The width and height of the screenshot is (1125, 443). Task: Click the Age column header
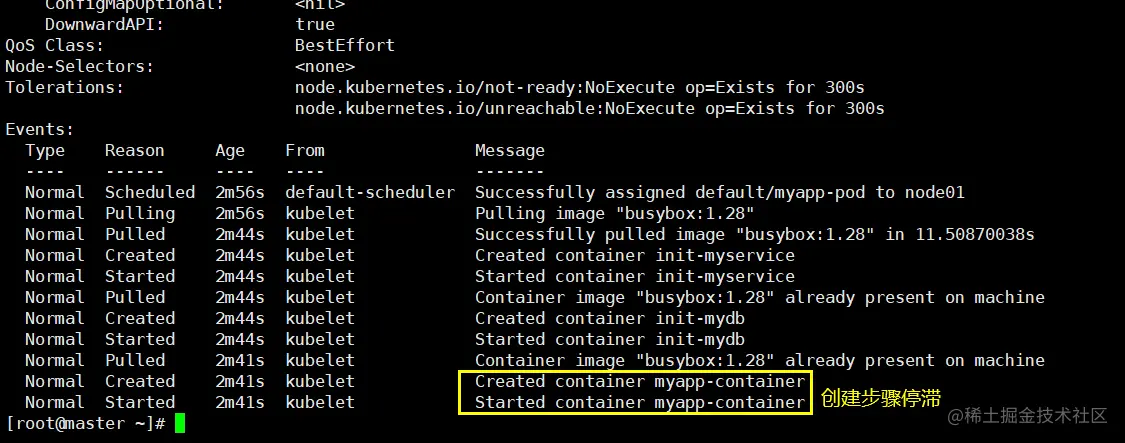[x=229, y=150]
